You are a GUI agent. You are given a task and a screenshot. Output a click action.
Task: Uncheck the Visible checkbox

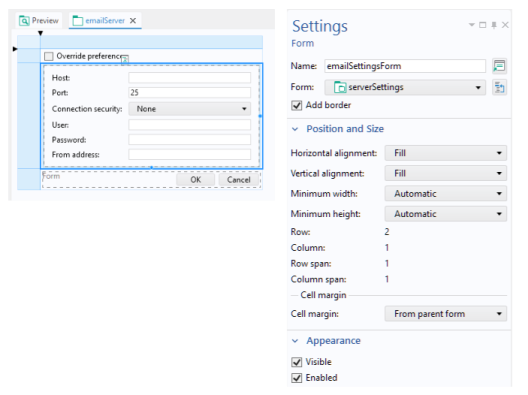[296, 362]
